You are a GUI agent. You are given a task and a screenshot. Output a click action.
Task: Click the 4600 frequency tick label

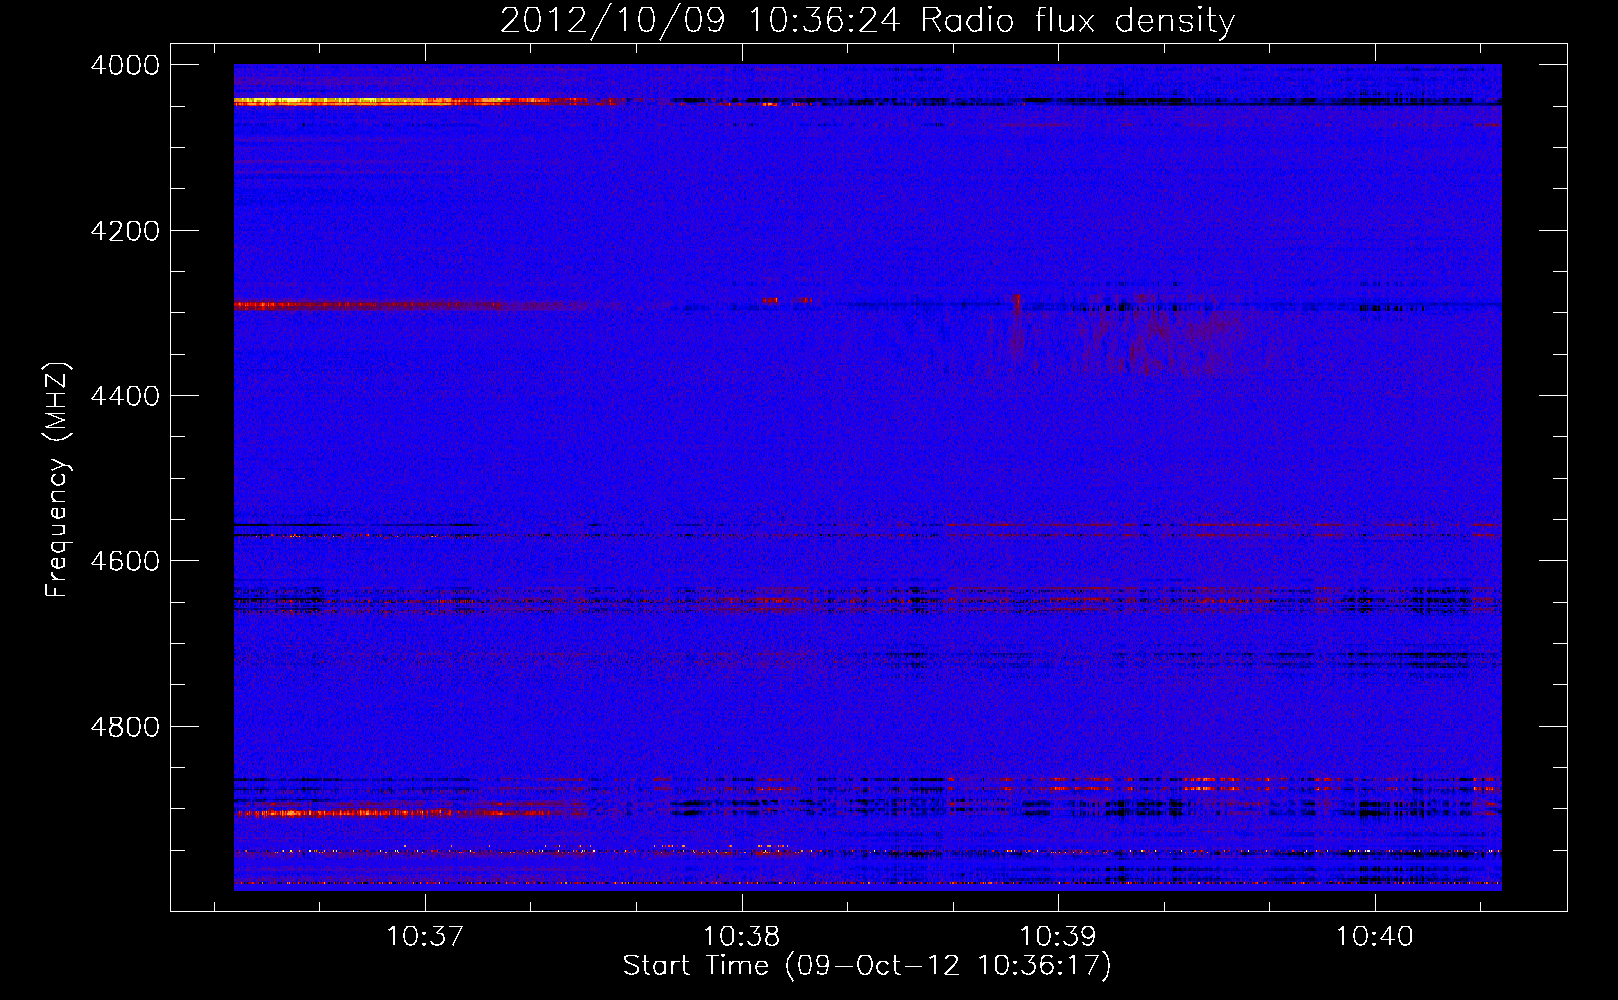coord(125,561)
